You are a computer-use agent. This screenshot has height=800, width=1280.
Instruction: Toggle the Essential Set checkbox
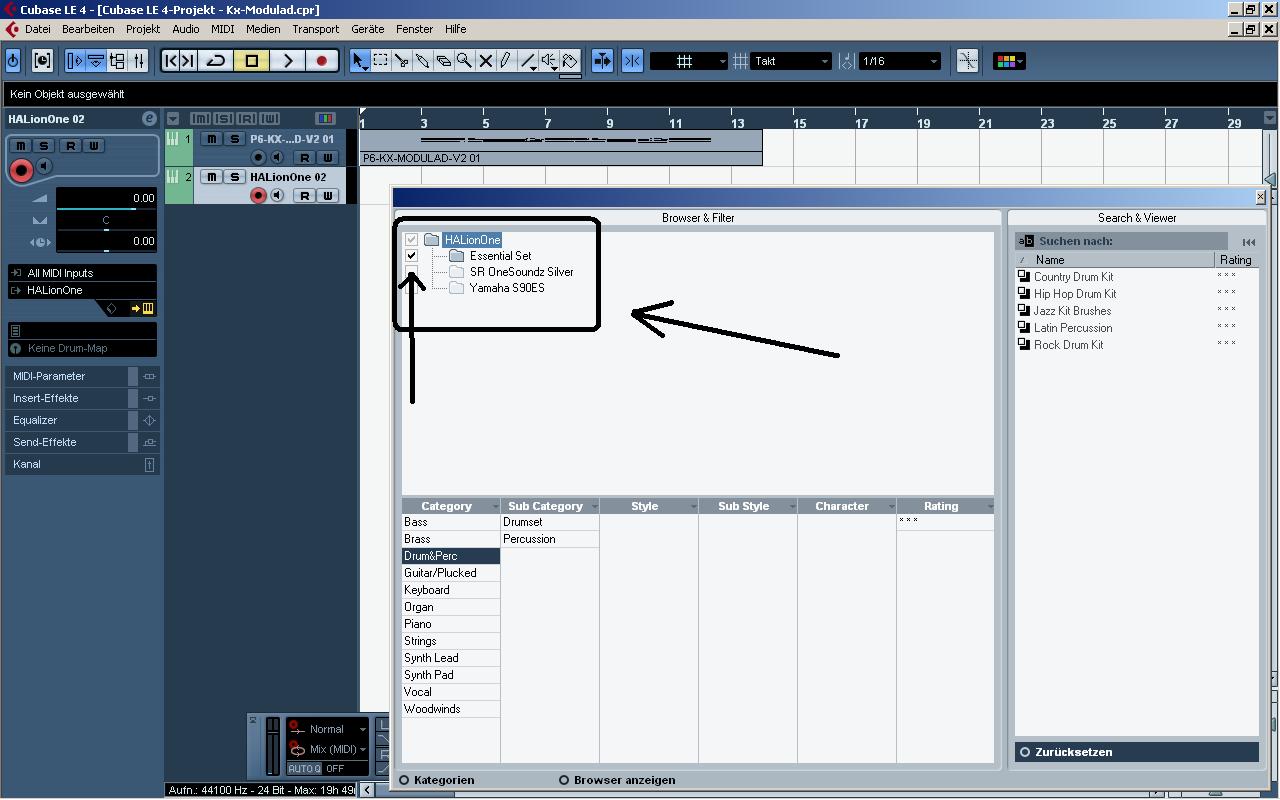(411, 256)
